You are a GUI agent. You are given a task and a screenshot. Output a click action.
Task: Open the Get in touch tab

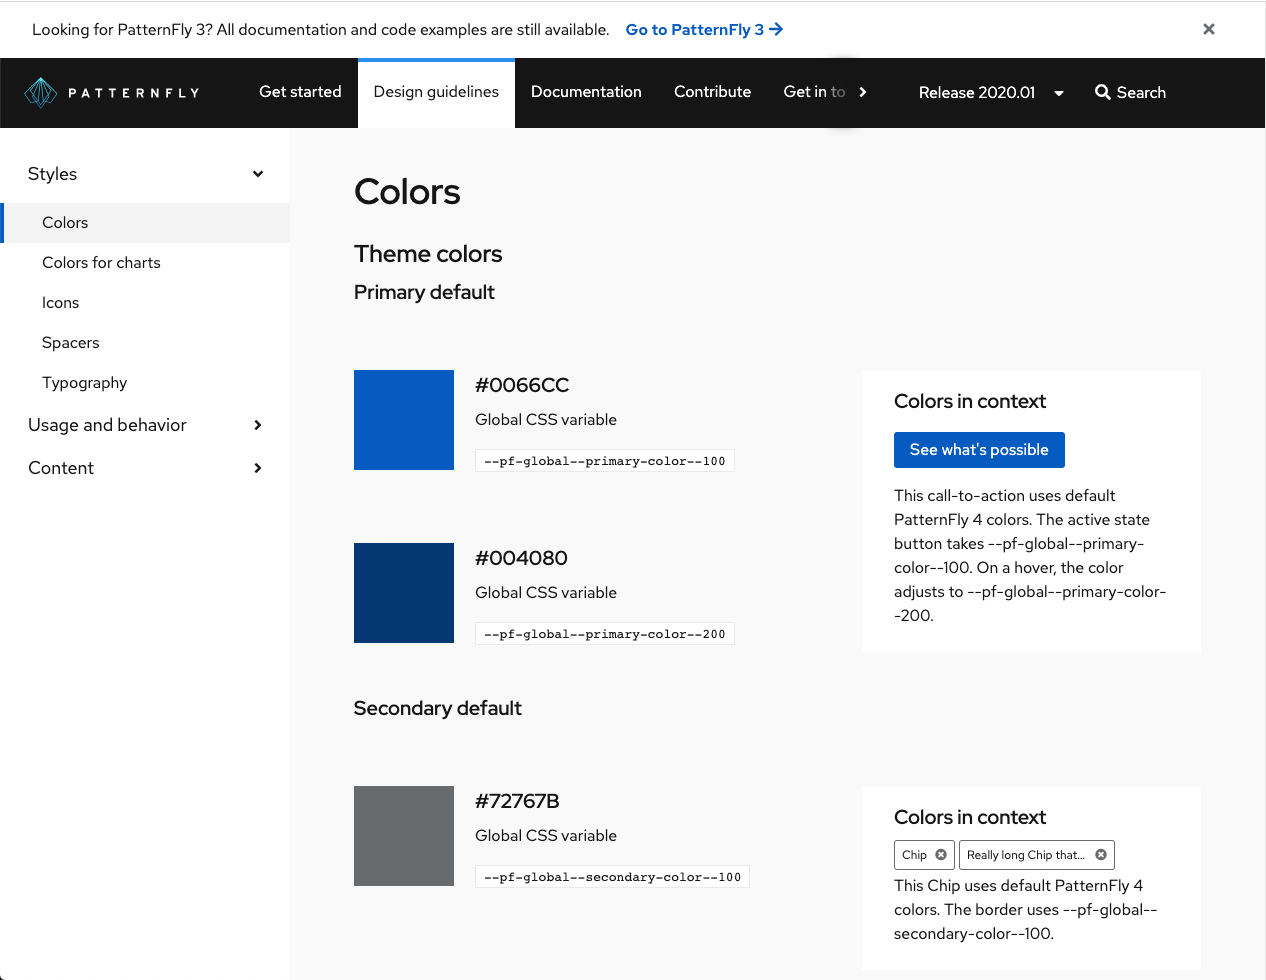[x=814, y=92]
